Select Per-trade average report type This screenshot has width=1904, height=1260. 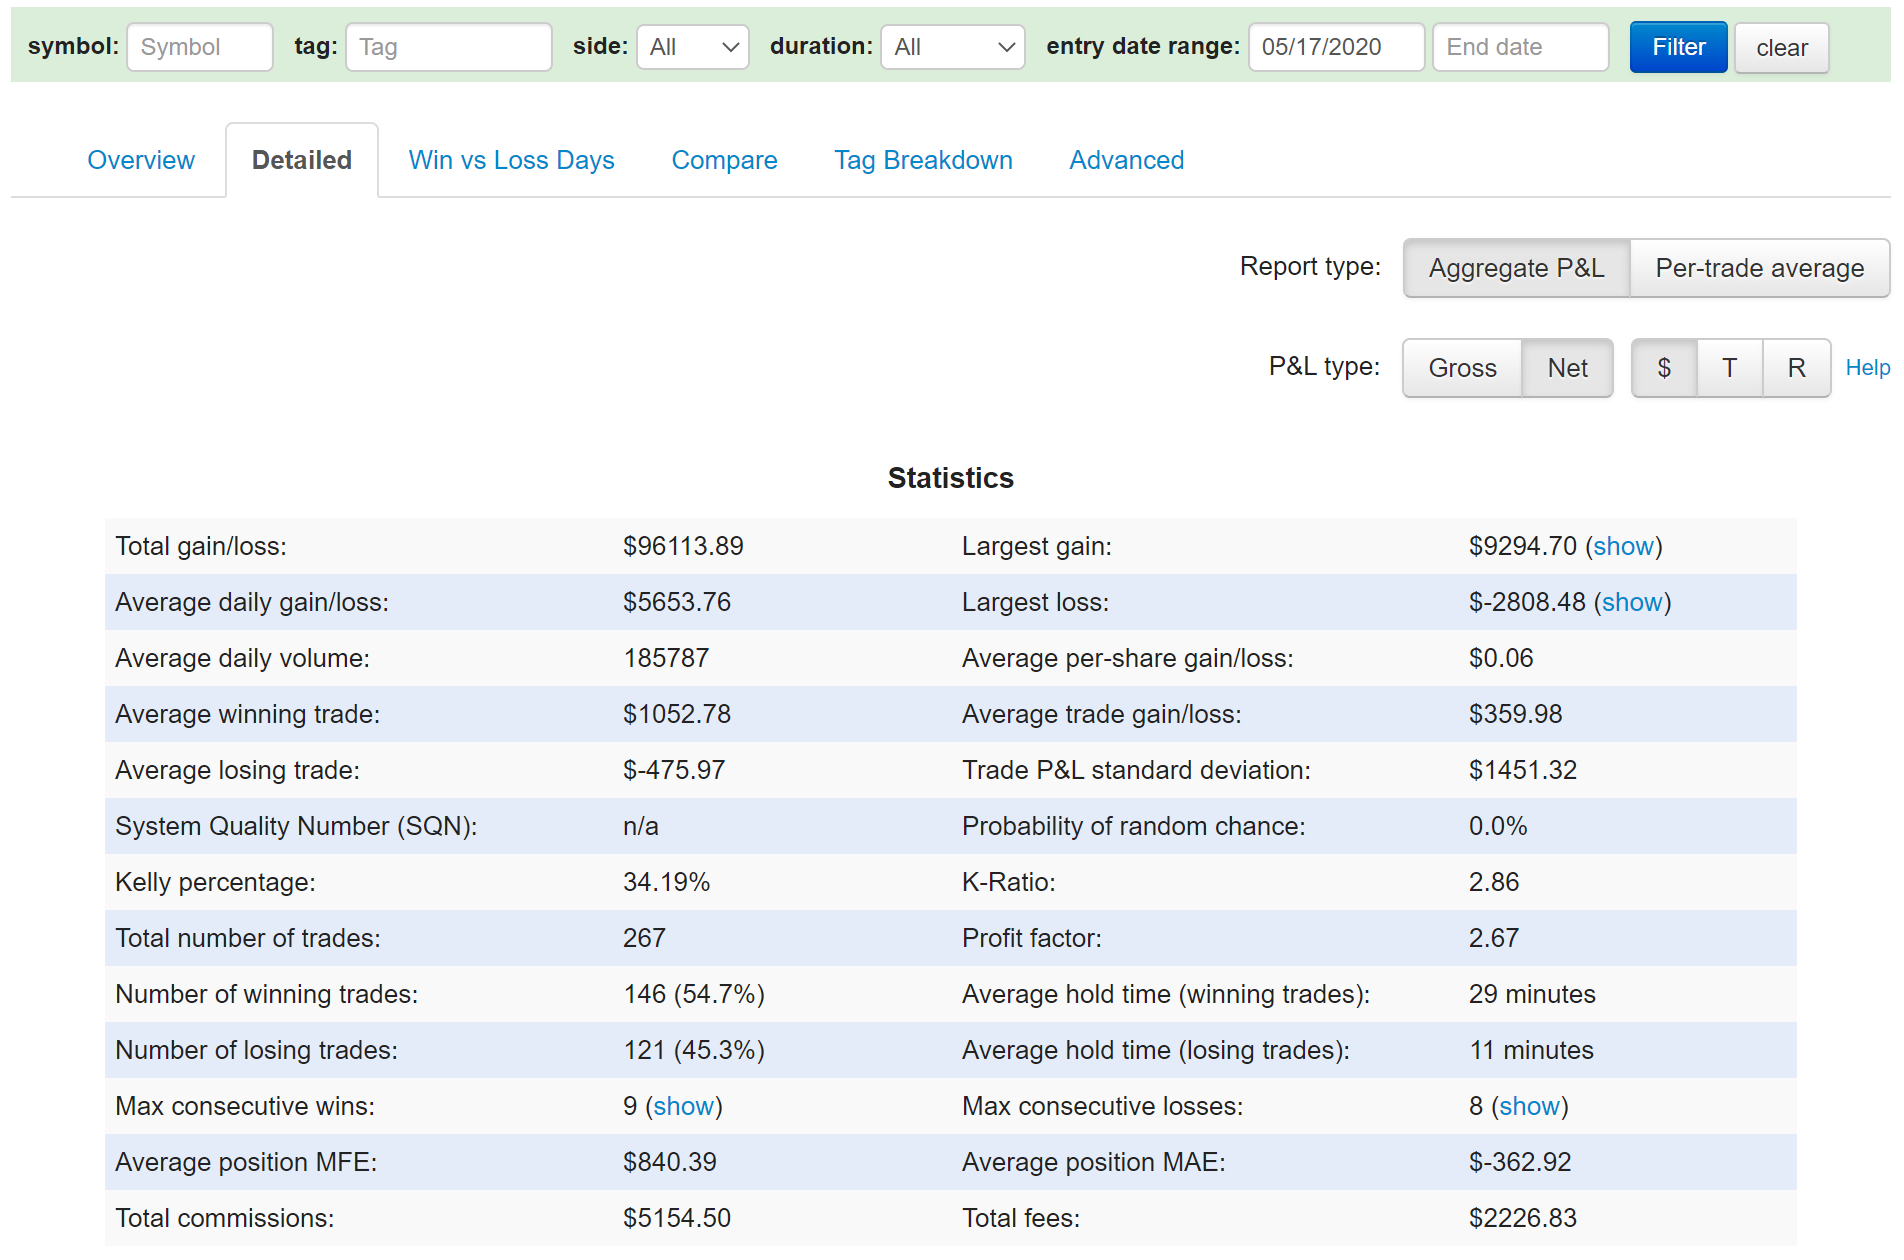1759,268
